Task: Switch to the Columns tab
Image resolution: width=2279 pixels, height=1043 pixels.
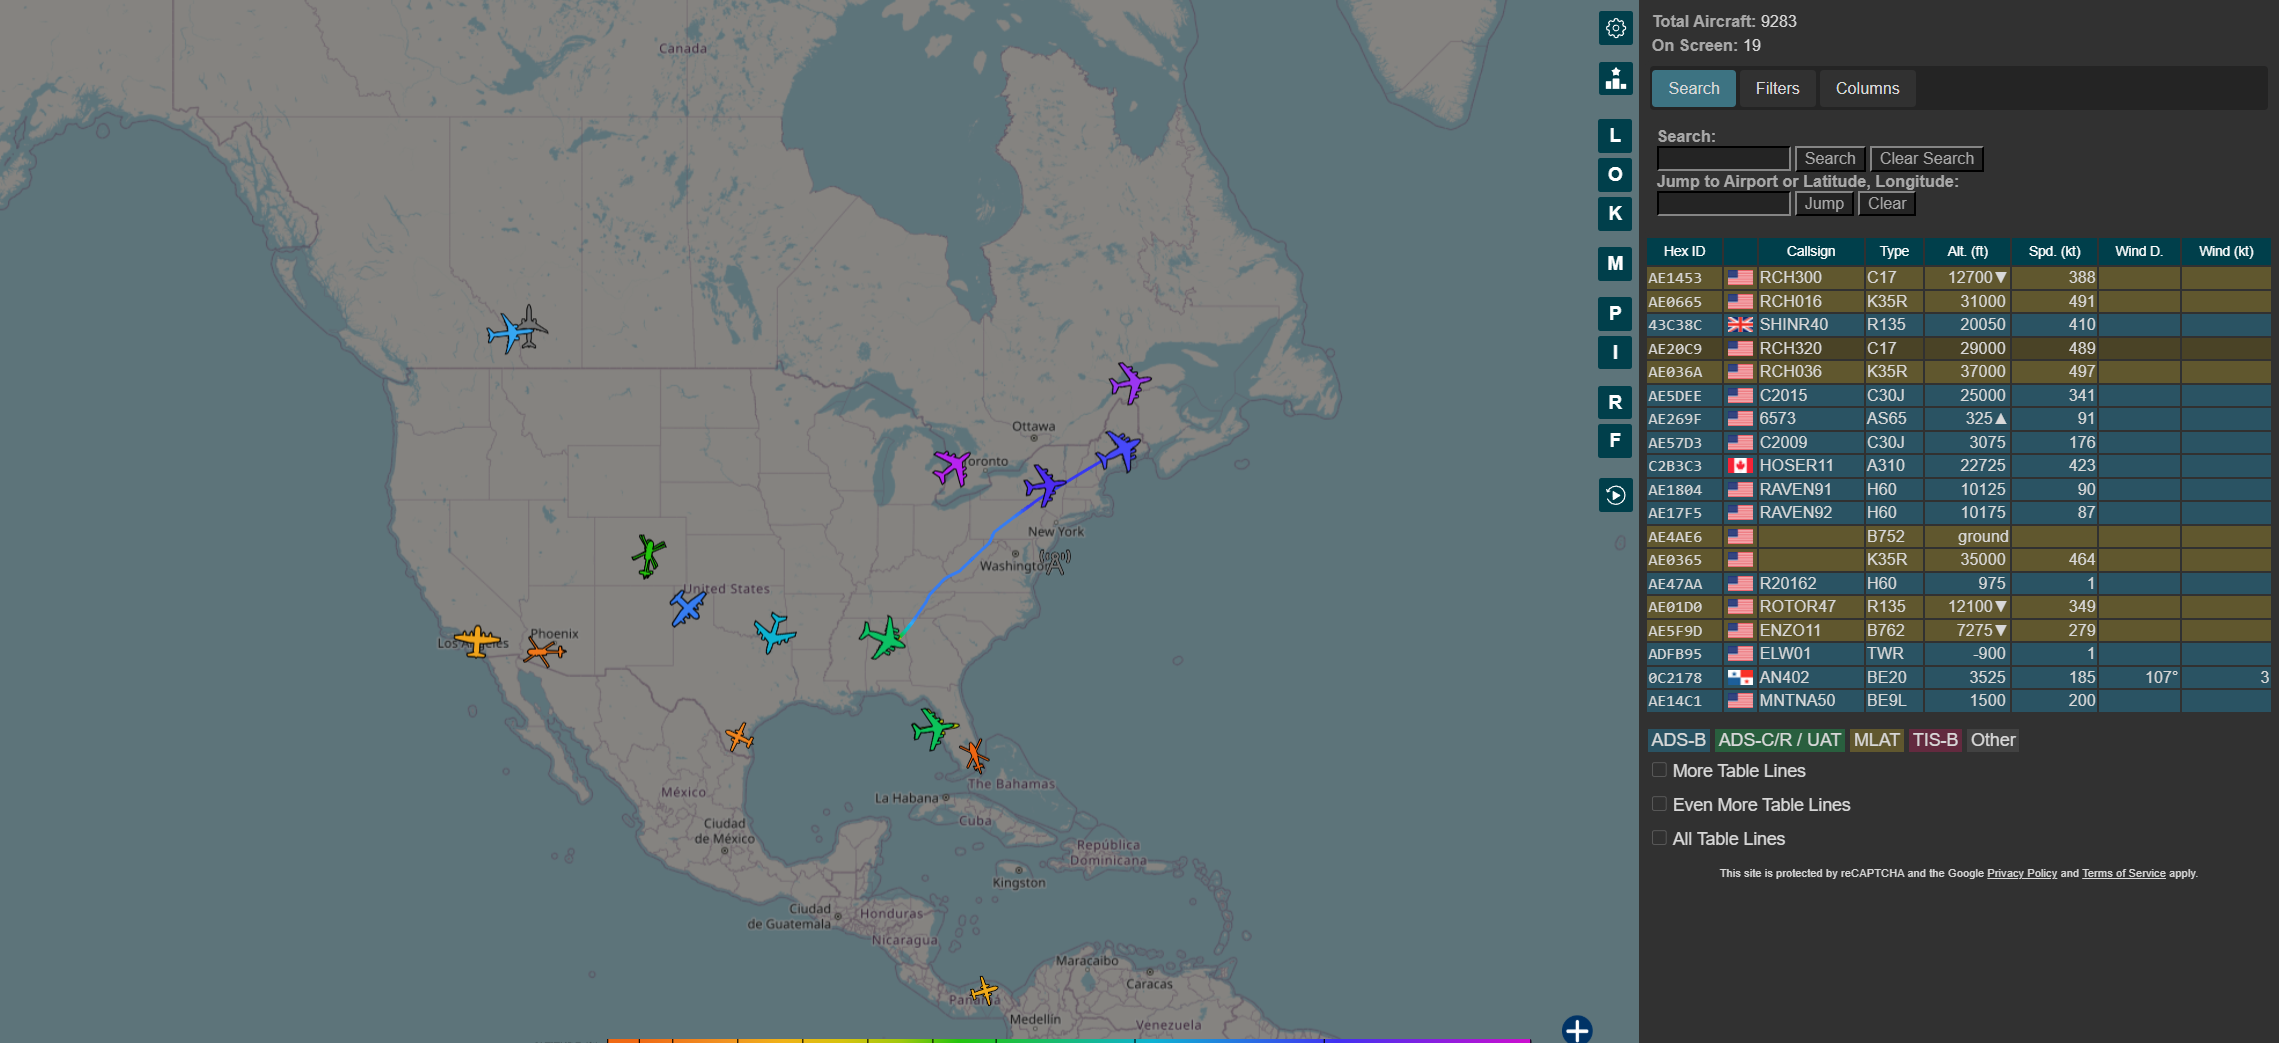Action: coord(1867,88)
